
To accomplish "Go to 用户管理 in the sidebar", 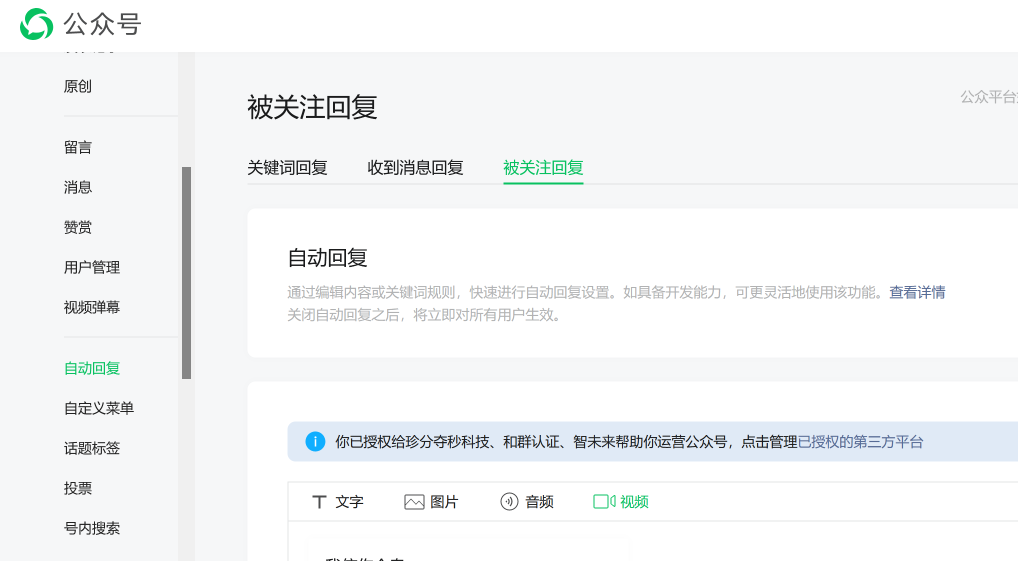I will click(x=92, y=268).
